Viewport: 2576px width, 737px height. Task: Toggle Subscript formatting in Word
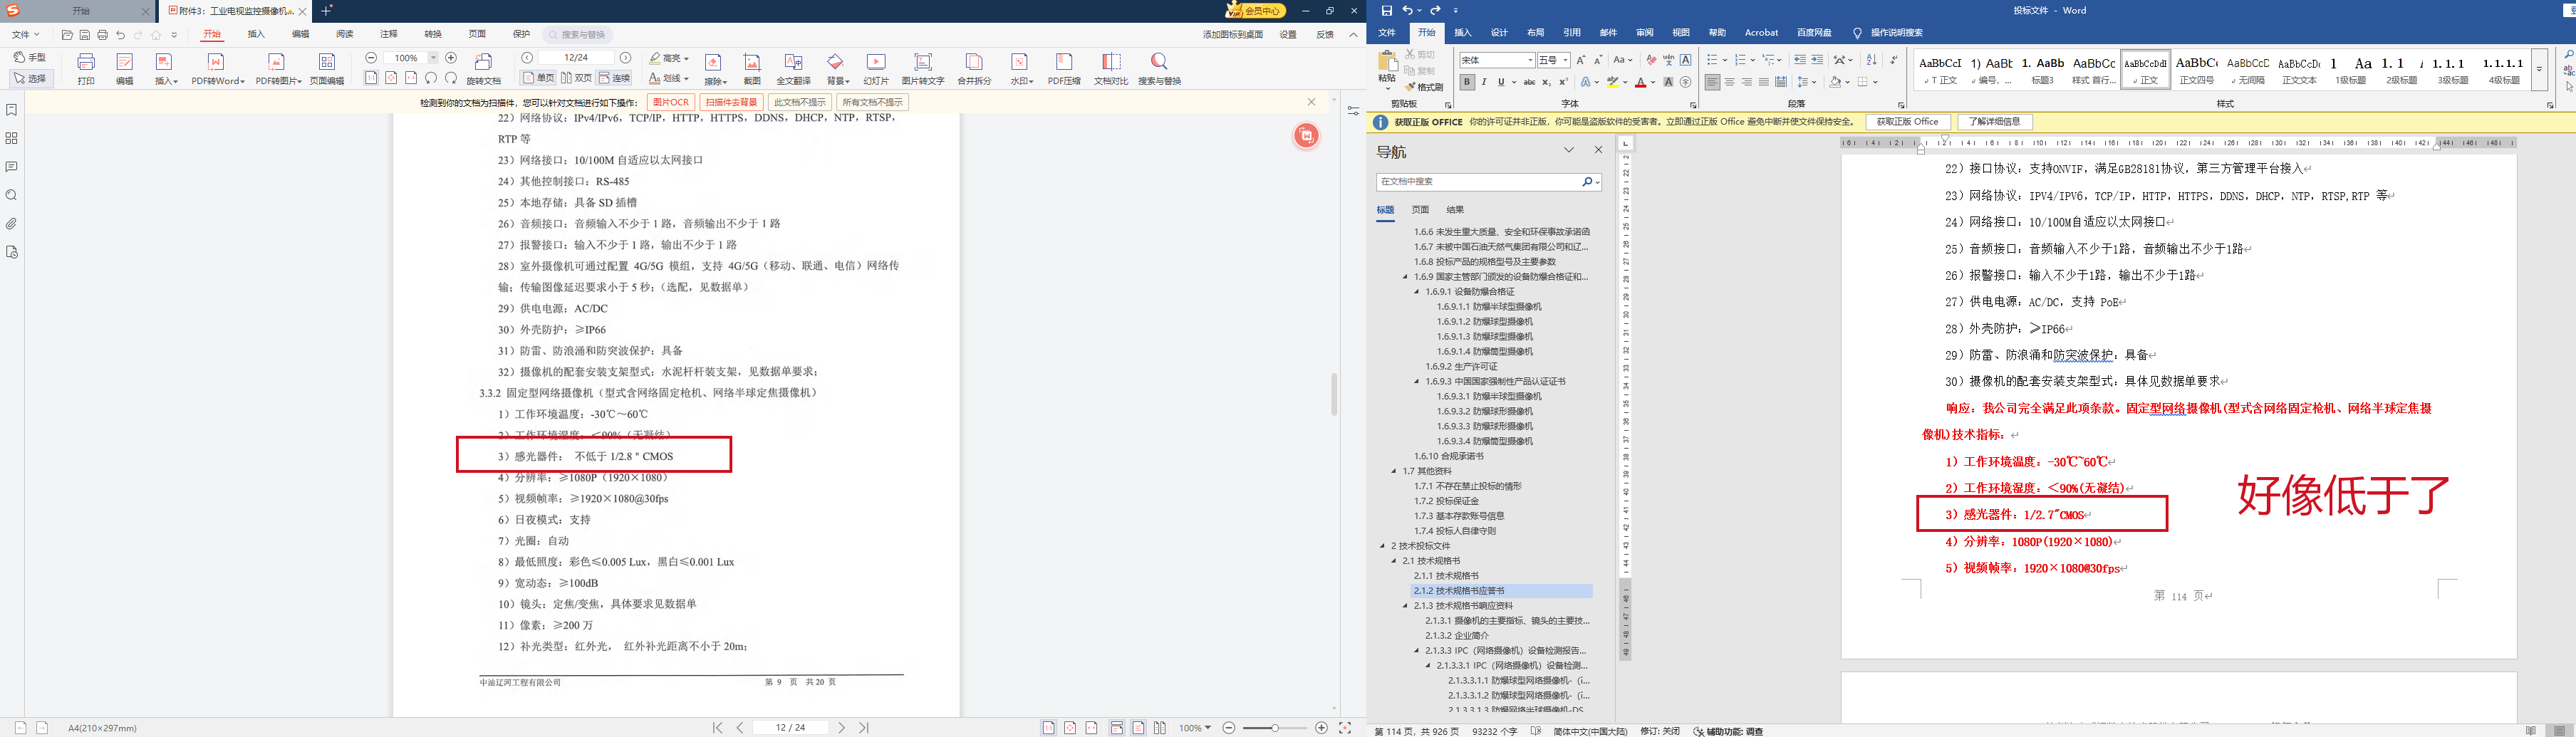click(x=1546, y=82)
